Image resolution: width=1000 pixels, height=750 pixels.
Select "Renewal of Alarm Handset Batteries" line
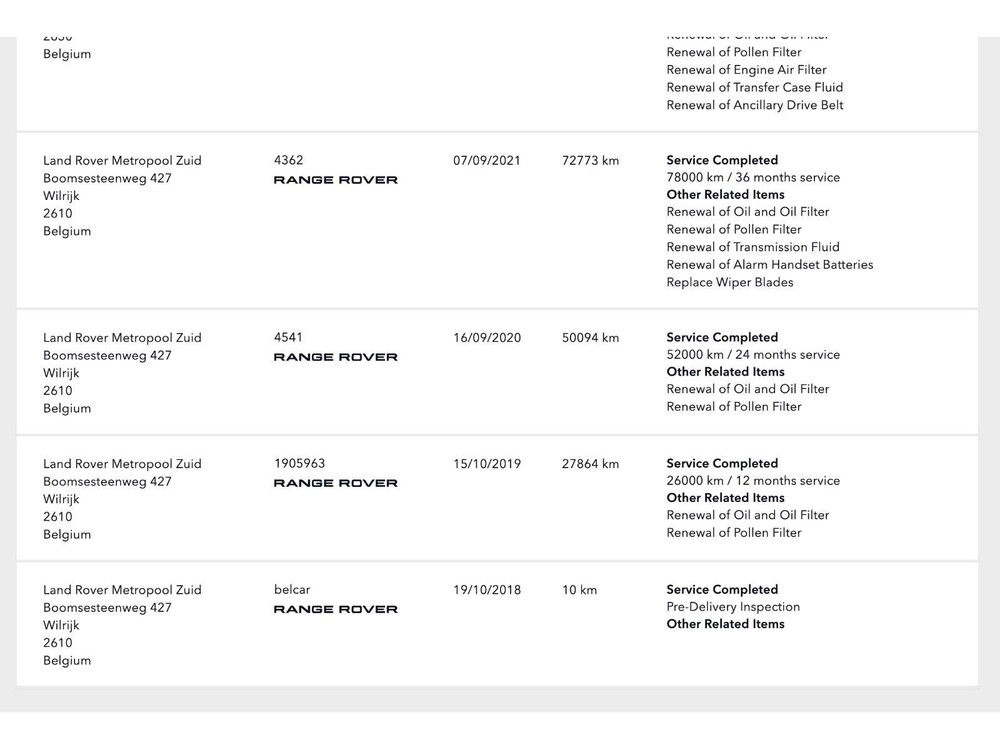pos(770,265)
